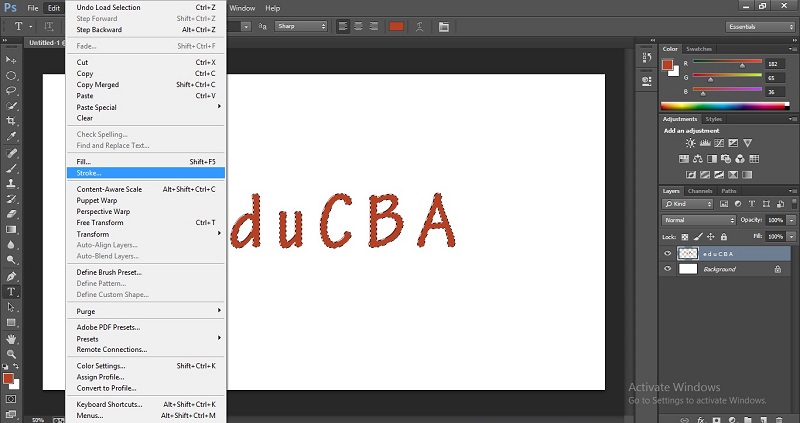Choose Fill... from the Edit menu
The image size is (800, 423).
point(146,162)
